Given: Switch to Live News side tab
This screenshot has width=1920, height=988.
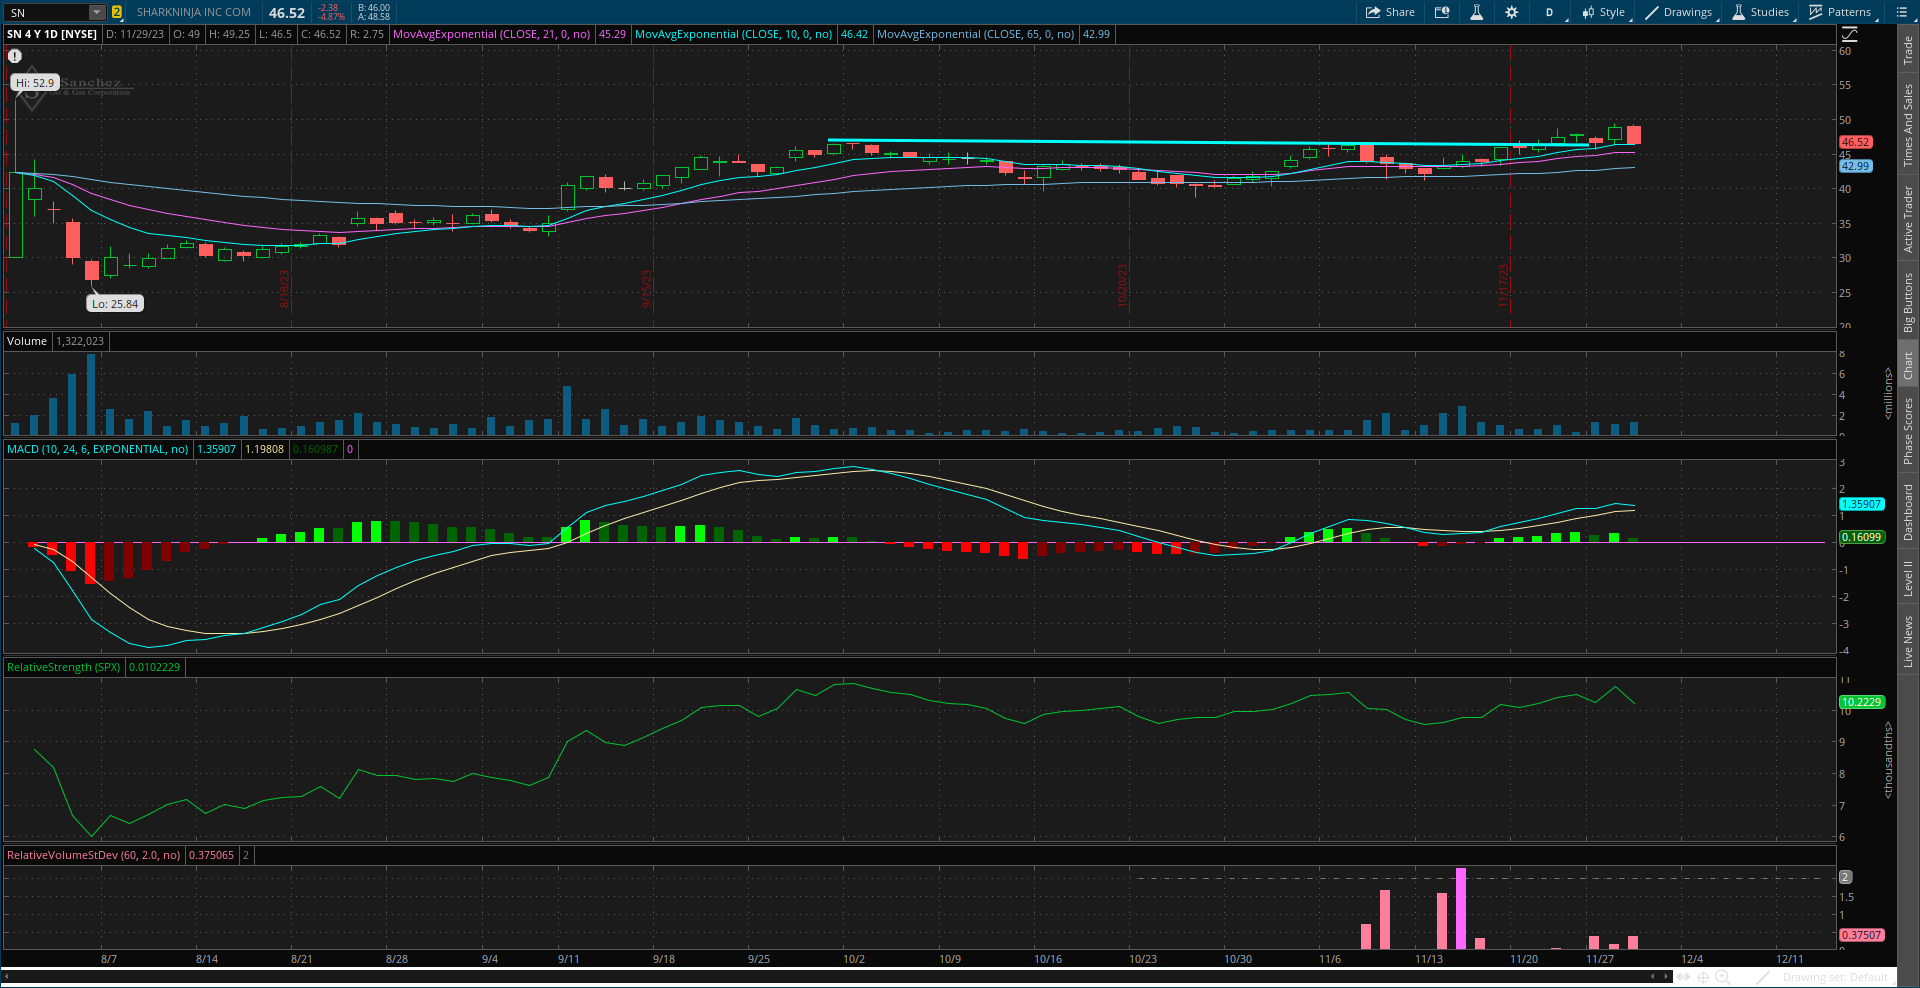Looking at the screenshot, I should tap(1908, 642).
